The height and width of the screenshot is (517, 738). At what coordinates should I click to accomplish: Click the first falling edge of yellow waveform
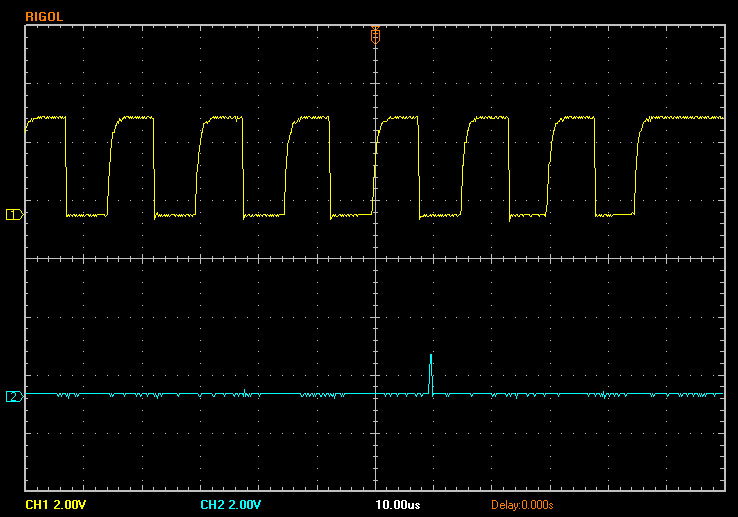pos(66,165)
